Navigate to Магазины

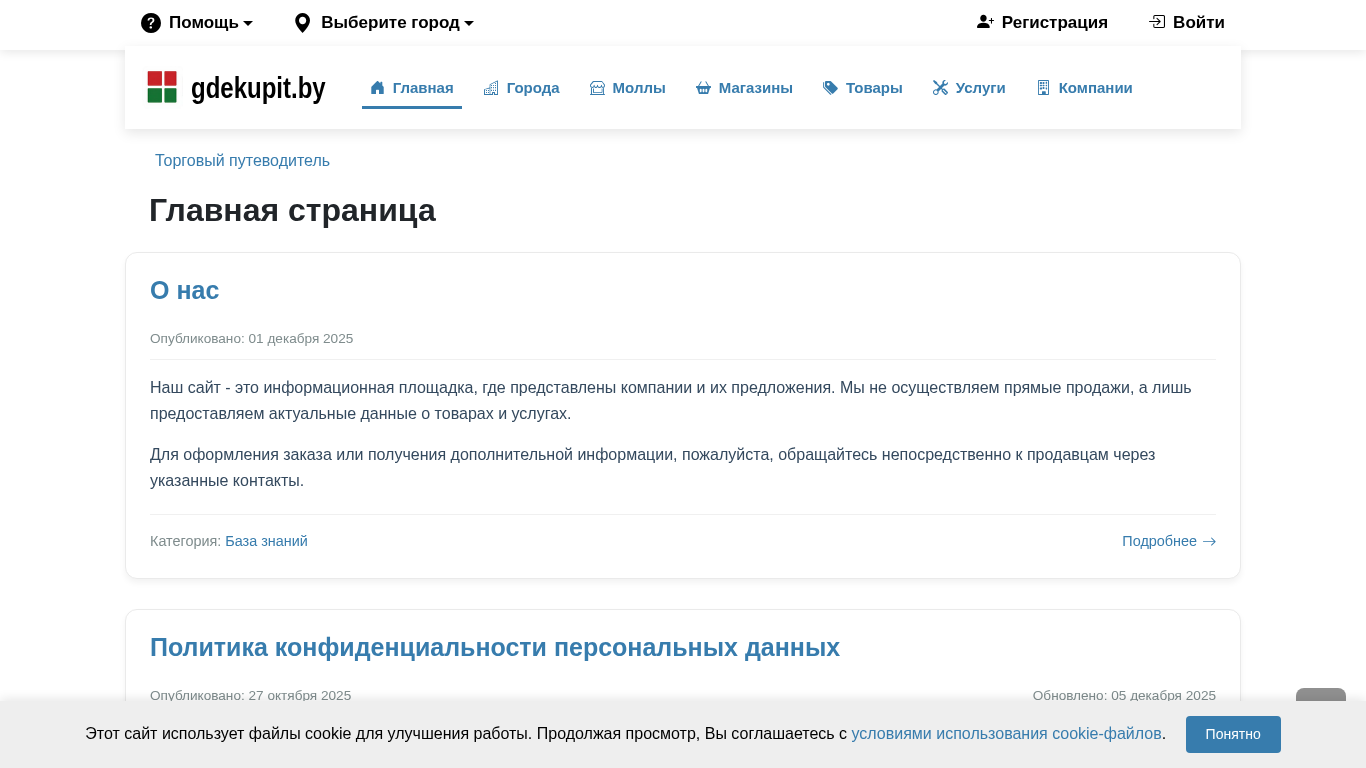tap(744, 88)
